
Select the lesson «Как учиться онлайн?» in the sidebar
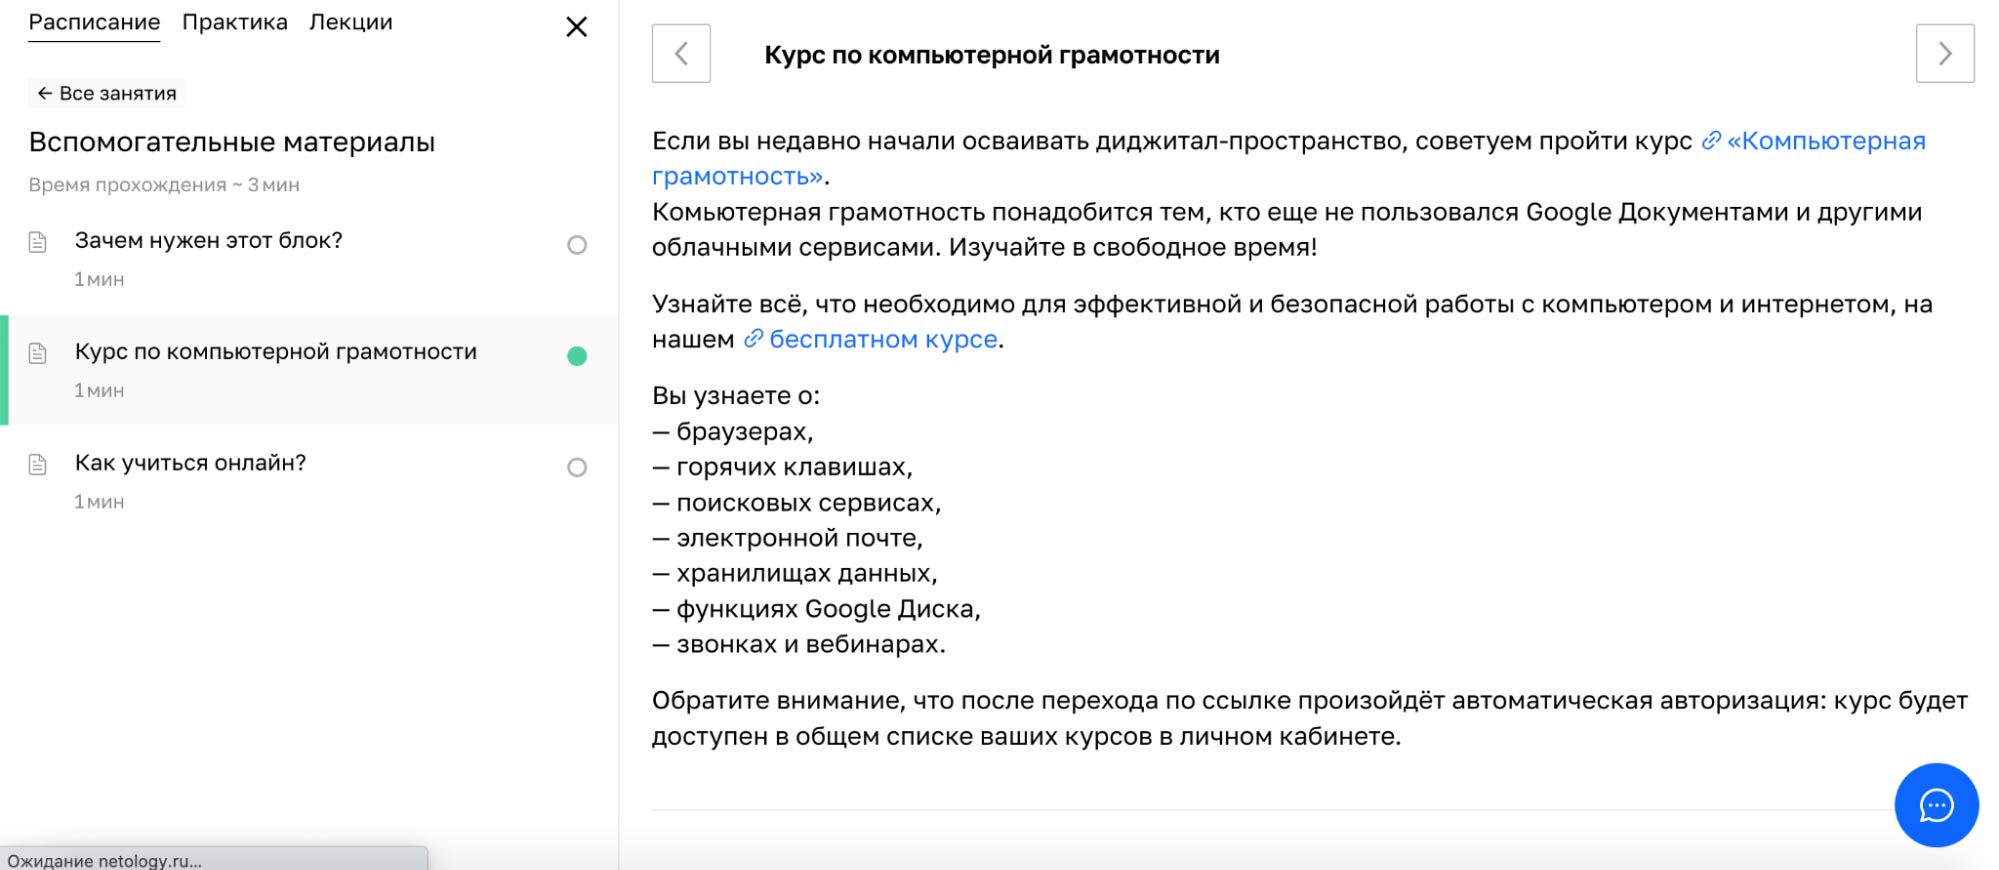190,463
